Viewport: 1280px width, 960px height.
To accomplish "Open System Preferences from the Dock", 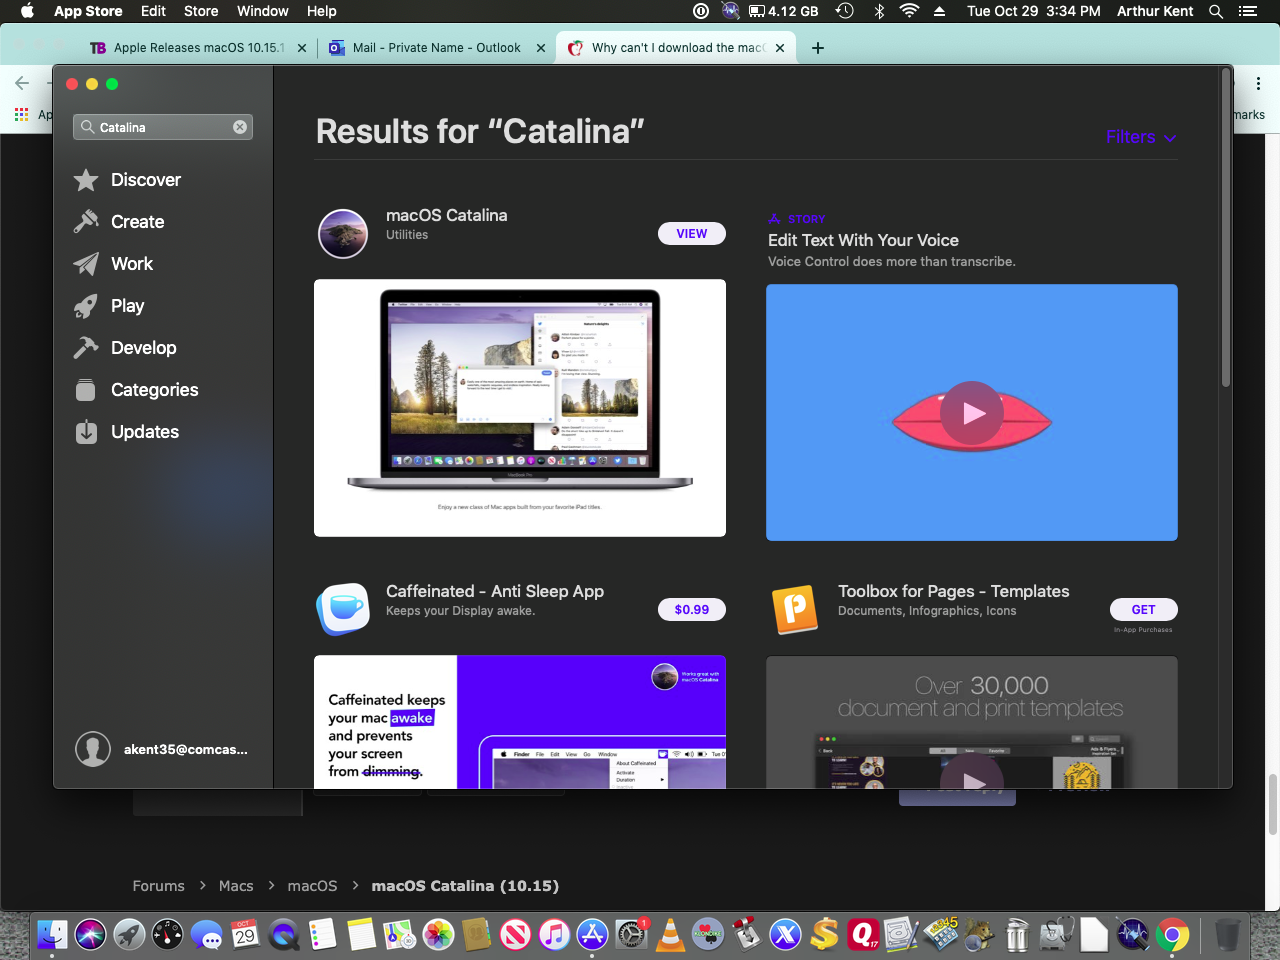I will click(631, 935).
